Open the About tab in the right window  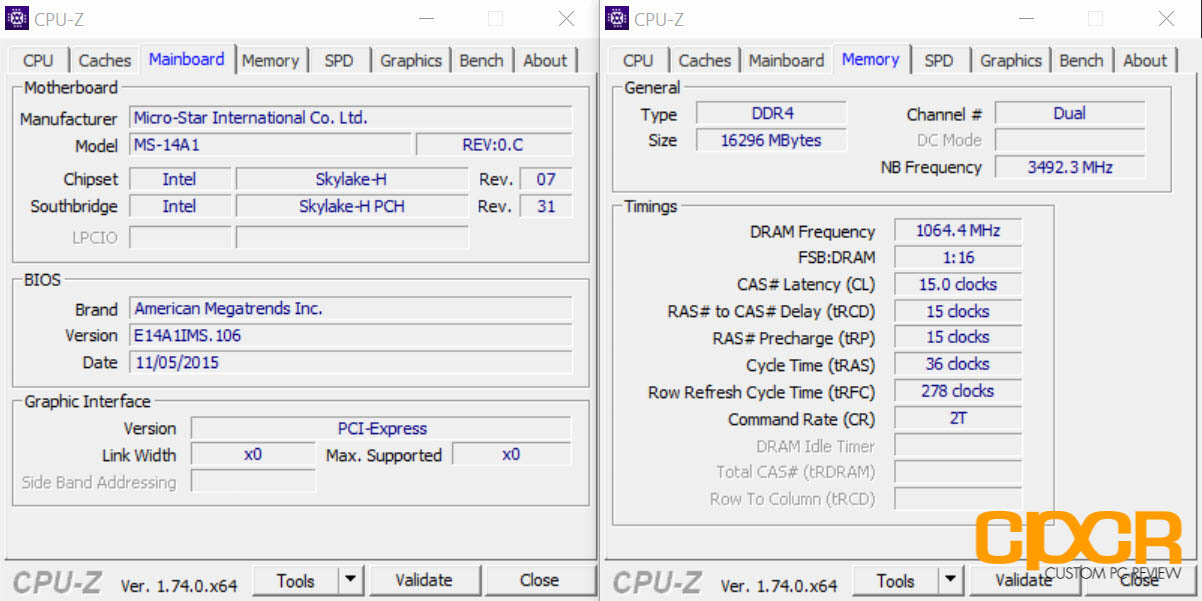1145,60
